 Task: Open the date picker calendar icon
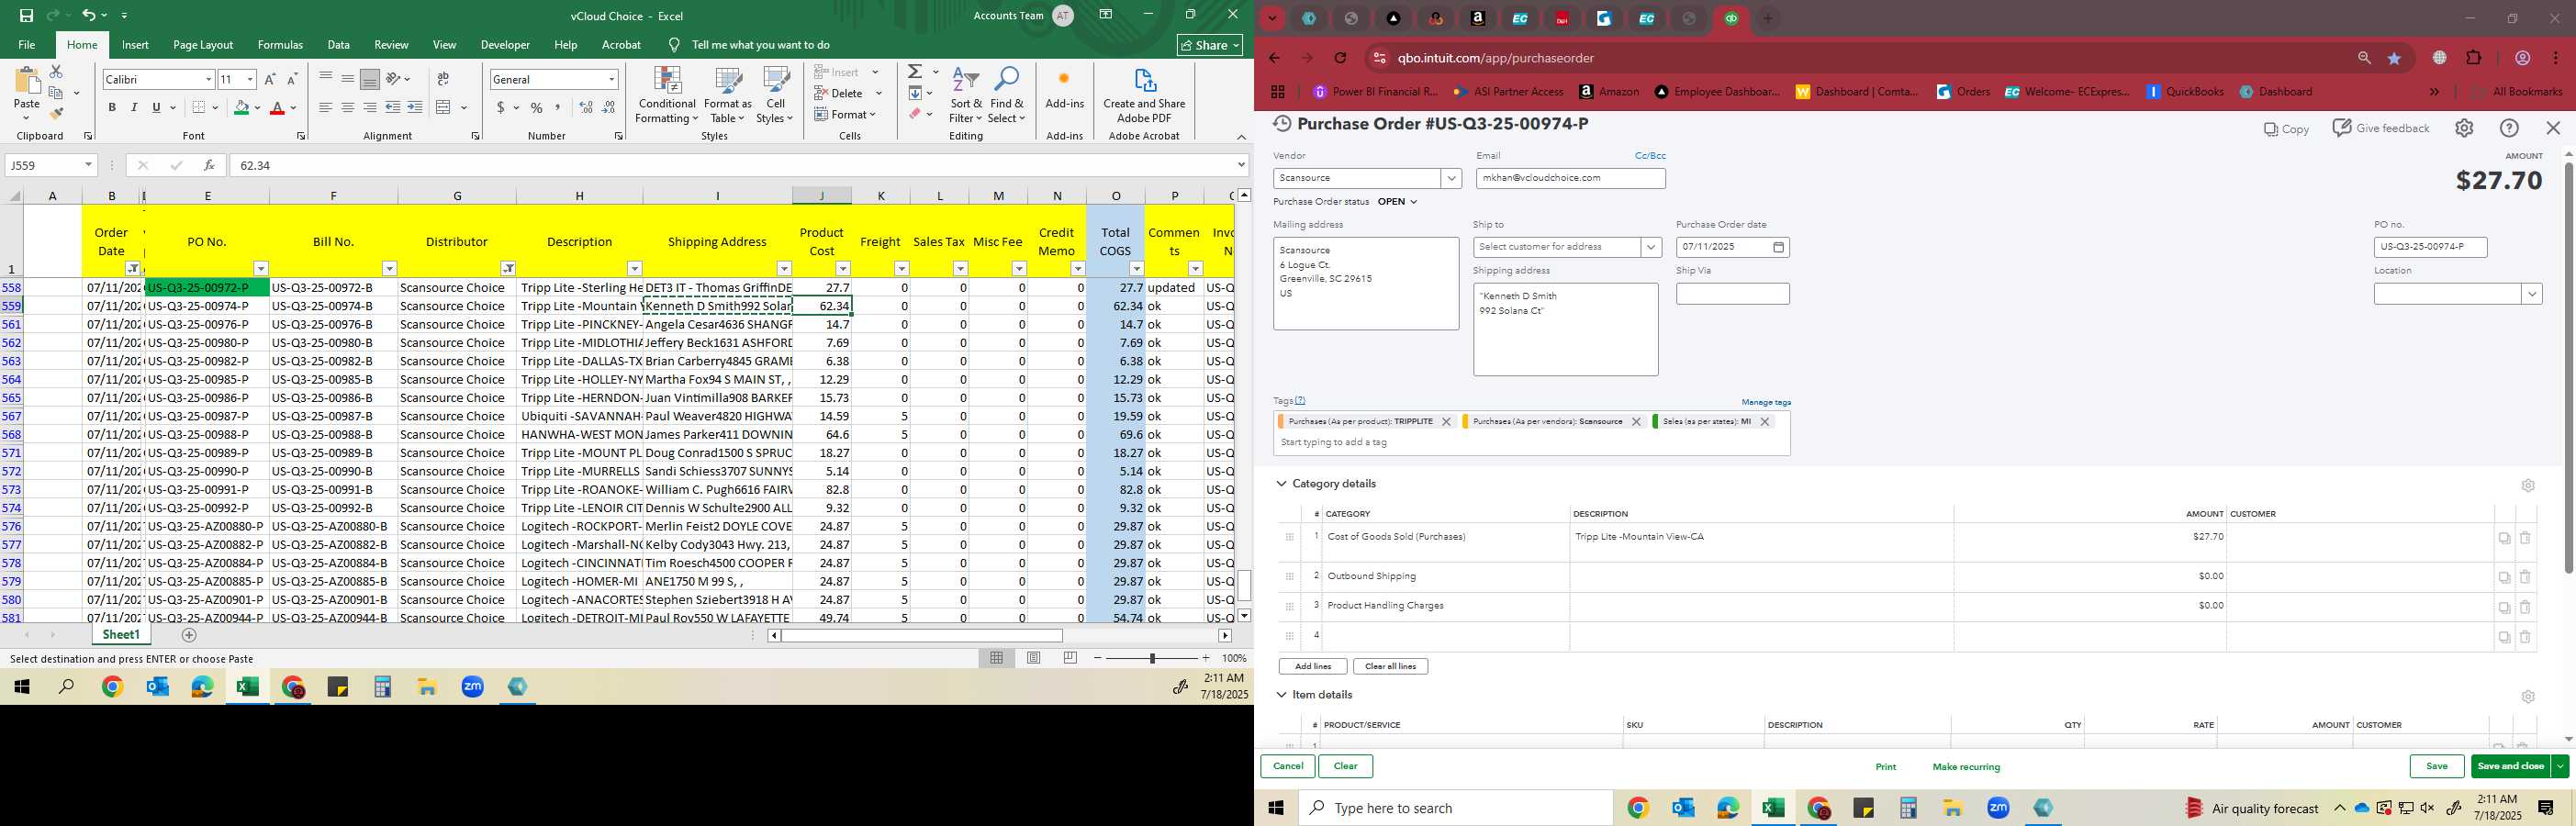pyautogui.click(x=1778, y=247)
